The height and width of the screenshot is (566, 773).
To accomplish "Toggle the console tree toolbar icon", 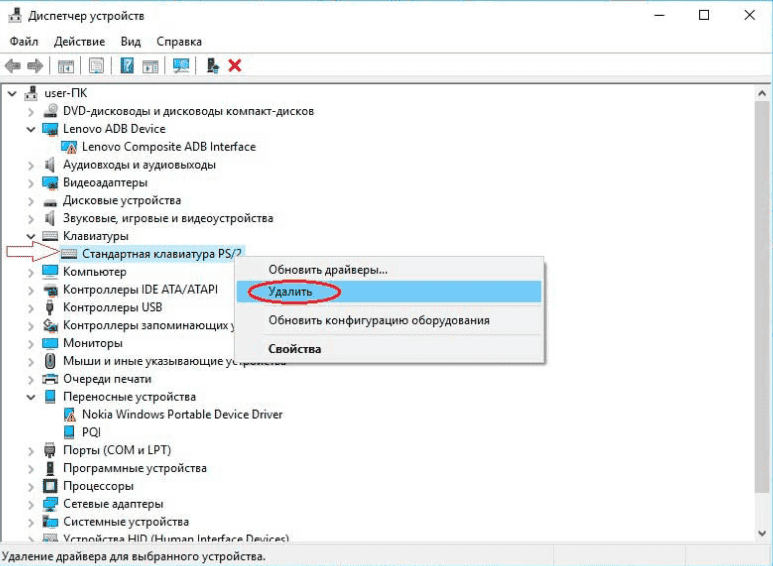I will [66, 66].
